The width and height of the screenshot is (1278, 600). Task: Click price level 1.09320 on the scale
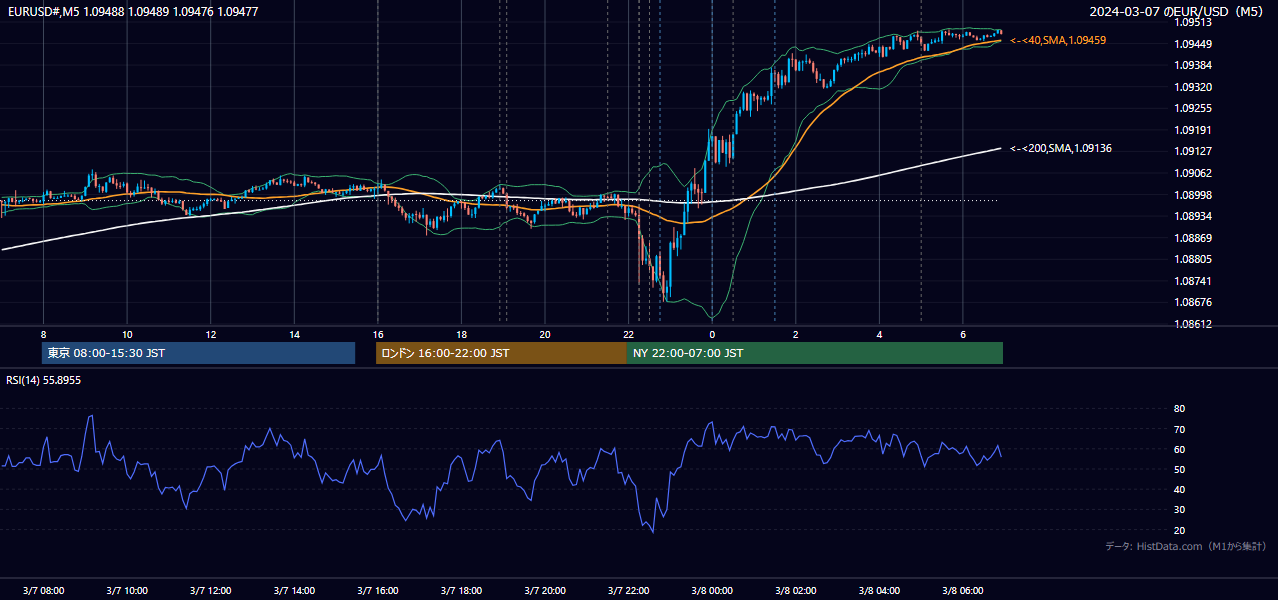coord(1193,87)
